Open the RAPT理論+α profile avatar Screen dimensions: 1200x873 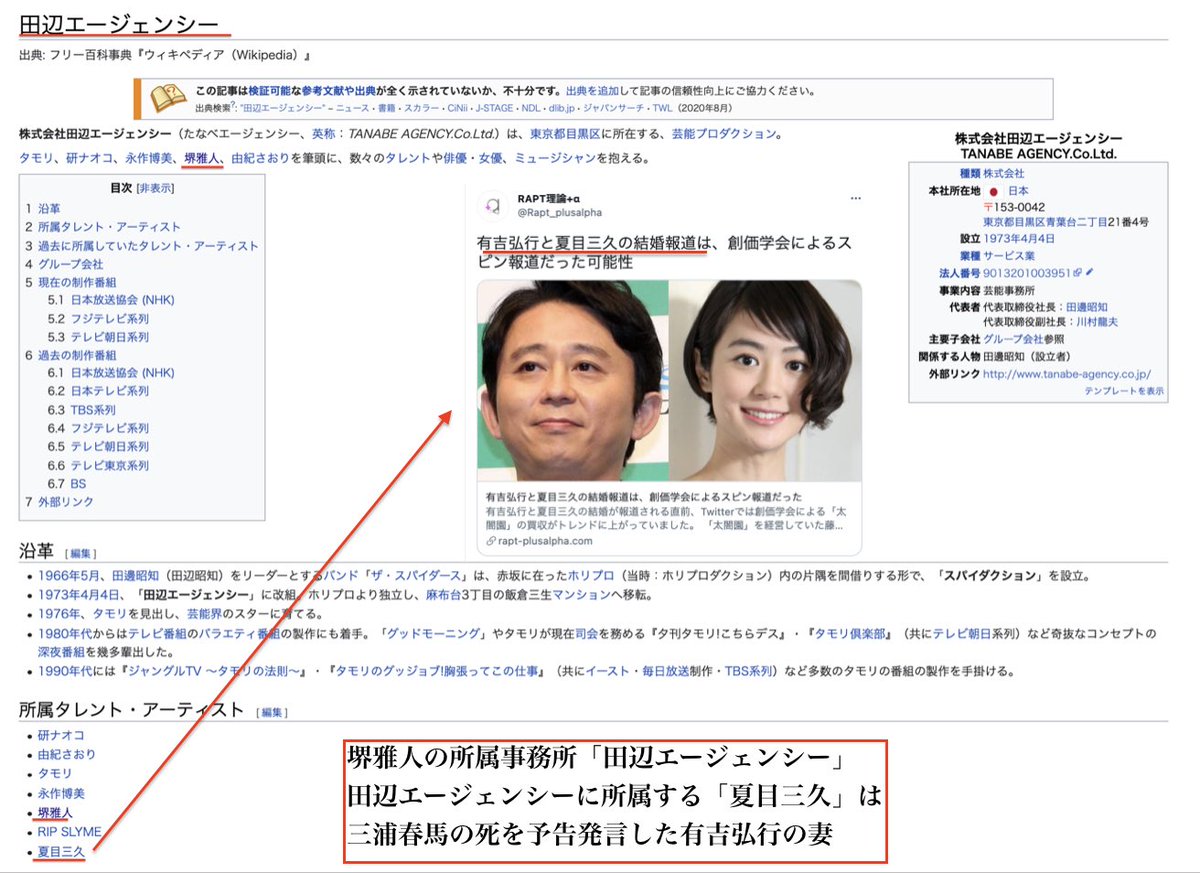(492, 204)
